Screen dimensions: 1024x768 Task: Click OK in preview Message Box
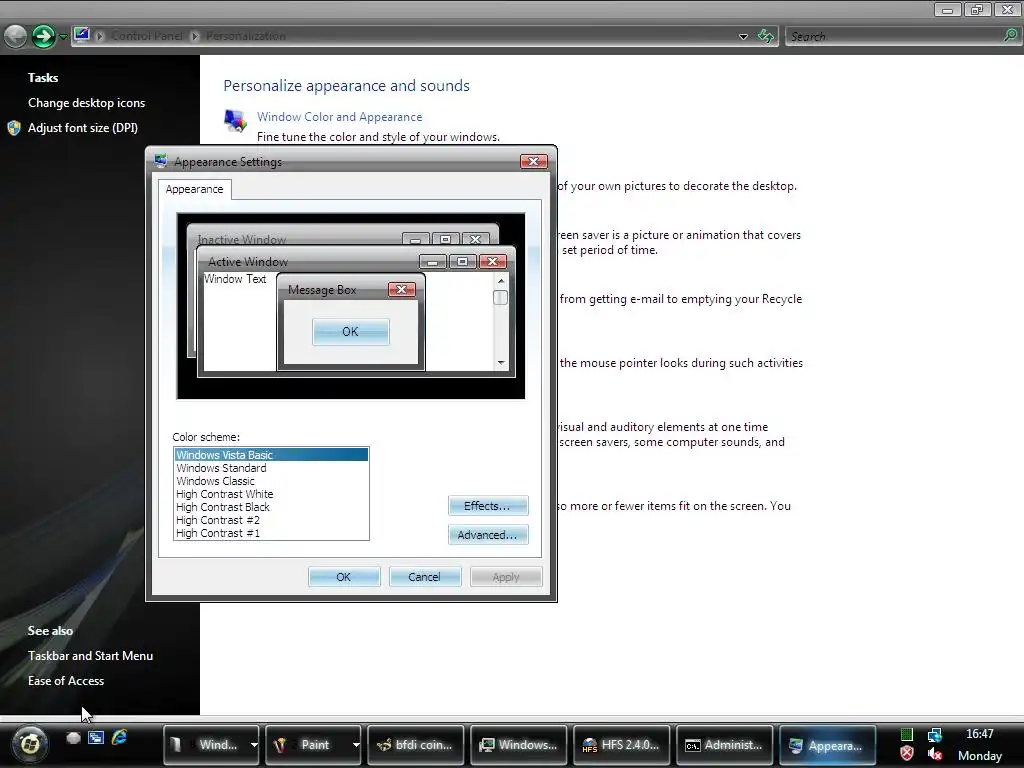pos(351,332)
